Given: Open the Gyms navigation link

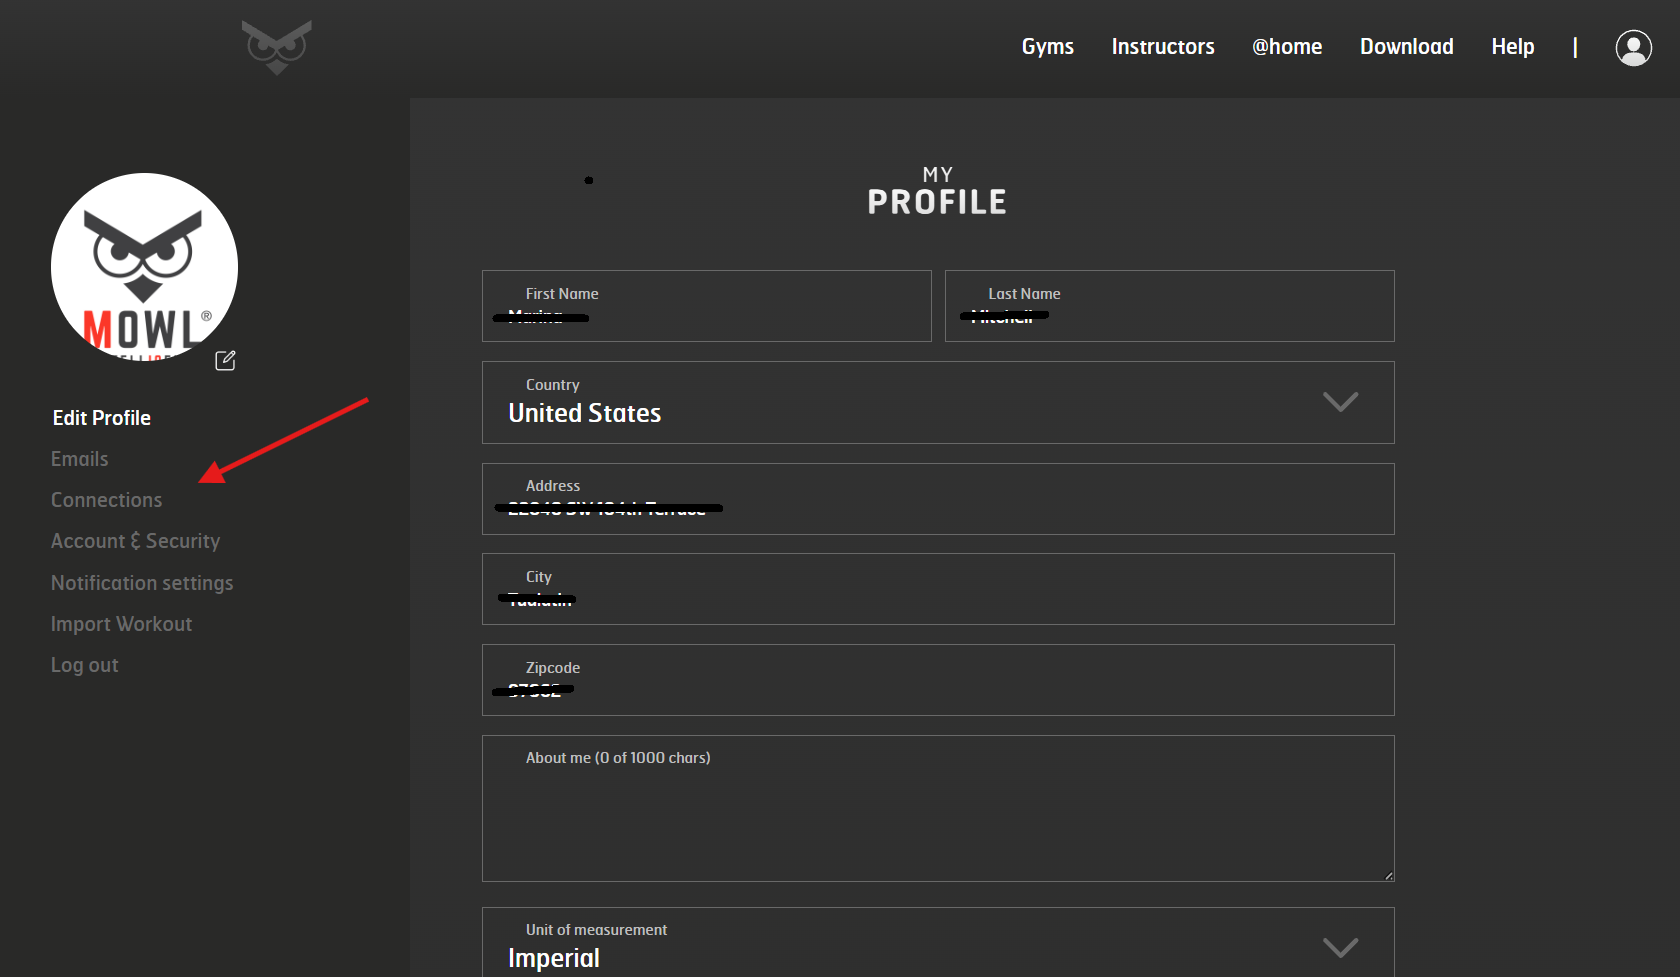Looking at the screenshot, I should click(1047, 47).
